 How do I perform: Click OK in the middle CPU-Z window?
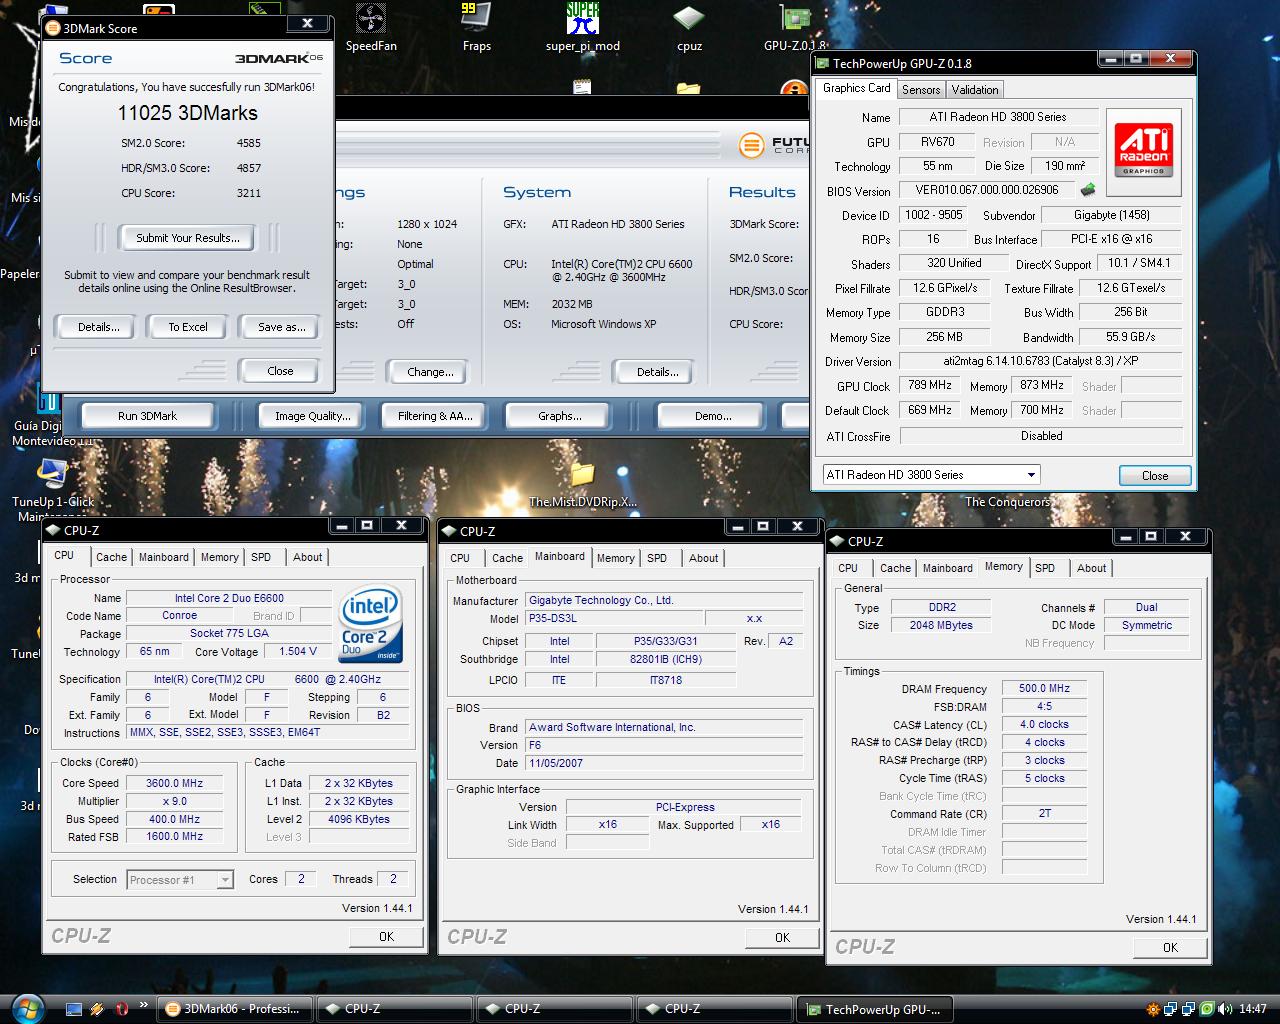[x=783, y=937]
